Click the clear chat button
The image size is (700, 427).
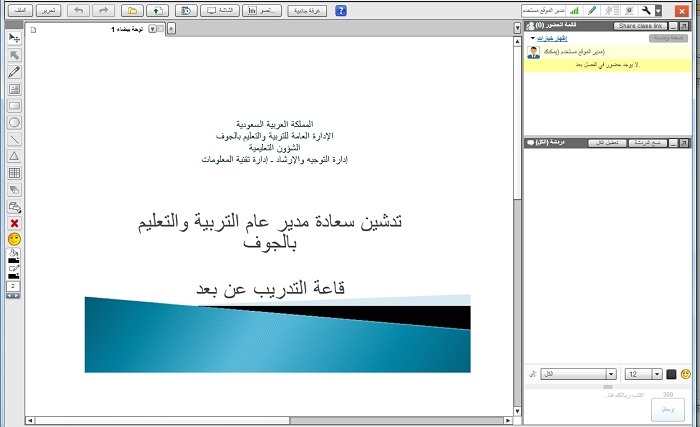648,143
